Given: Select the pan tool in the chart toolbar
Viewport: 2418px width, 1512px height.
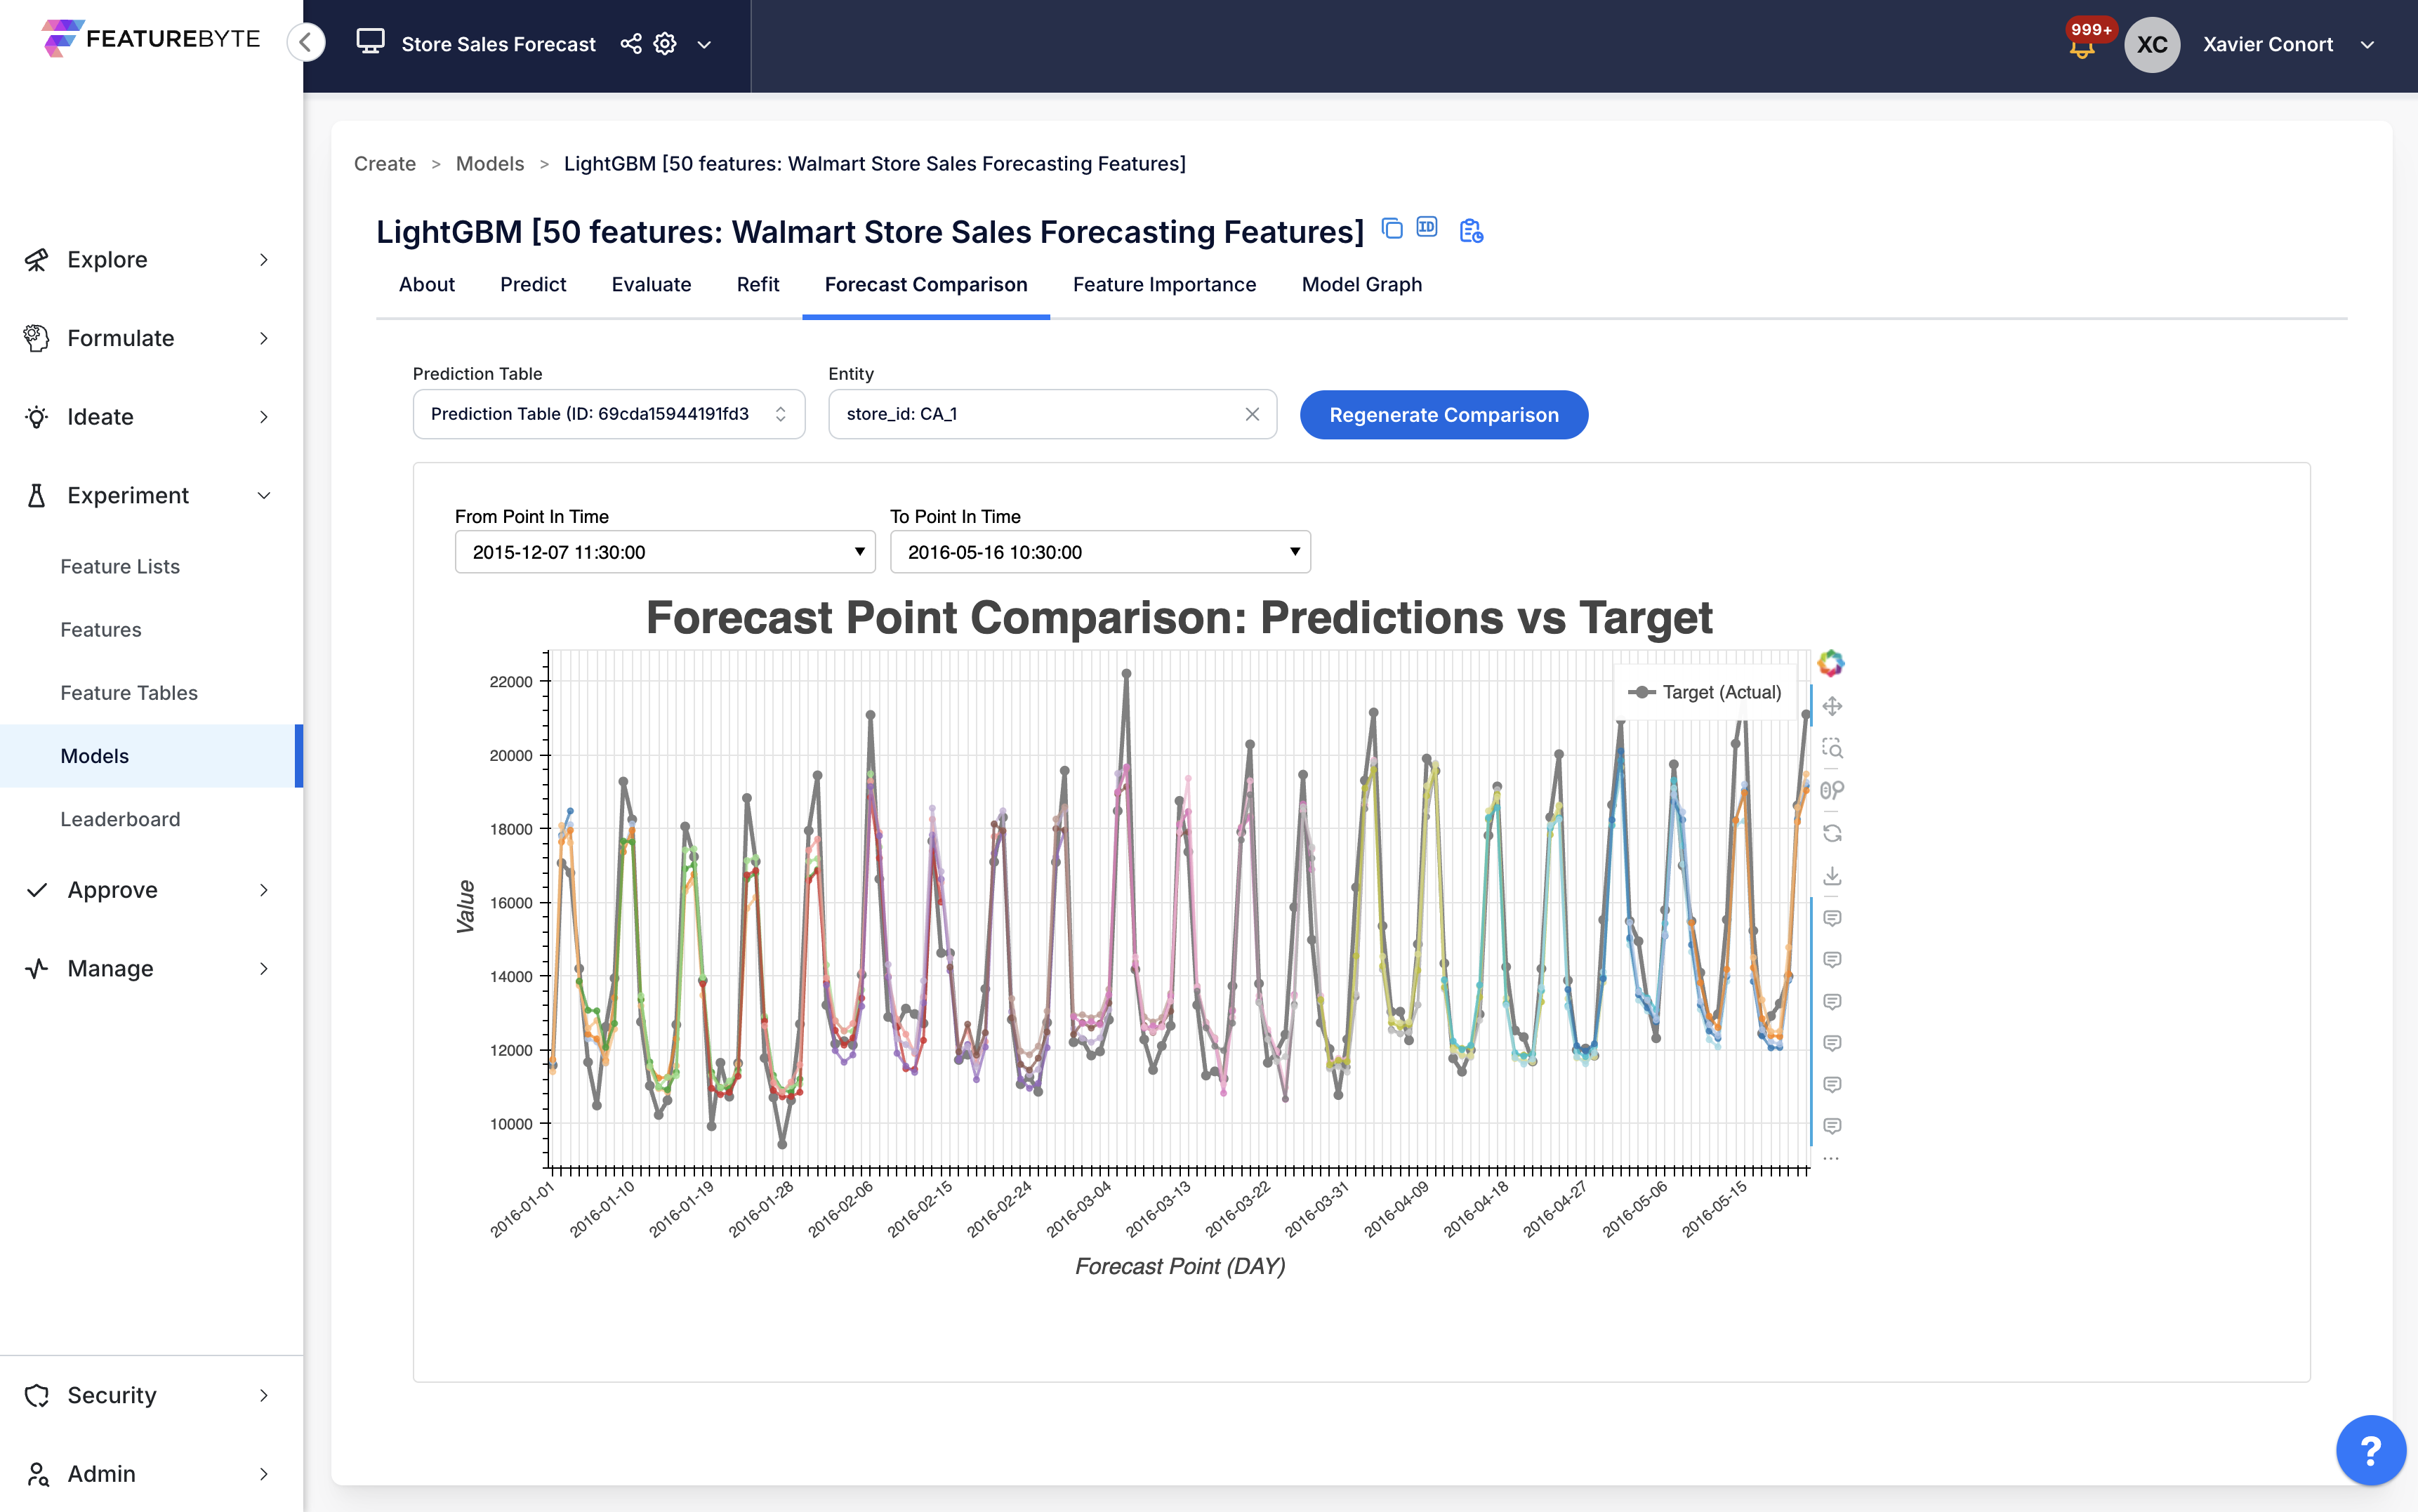Looking at the screenshot, I should pyautogui.click(x=1832, y=705).
